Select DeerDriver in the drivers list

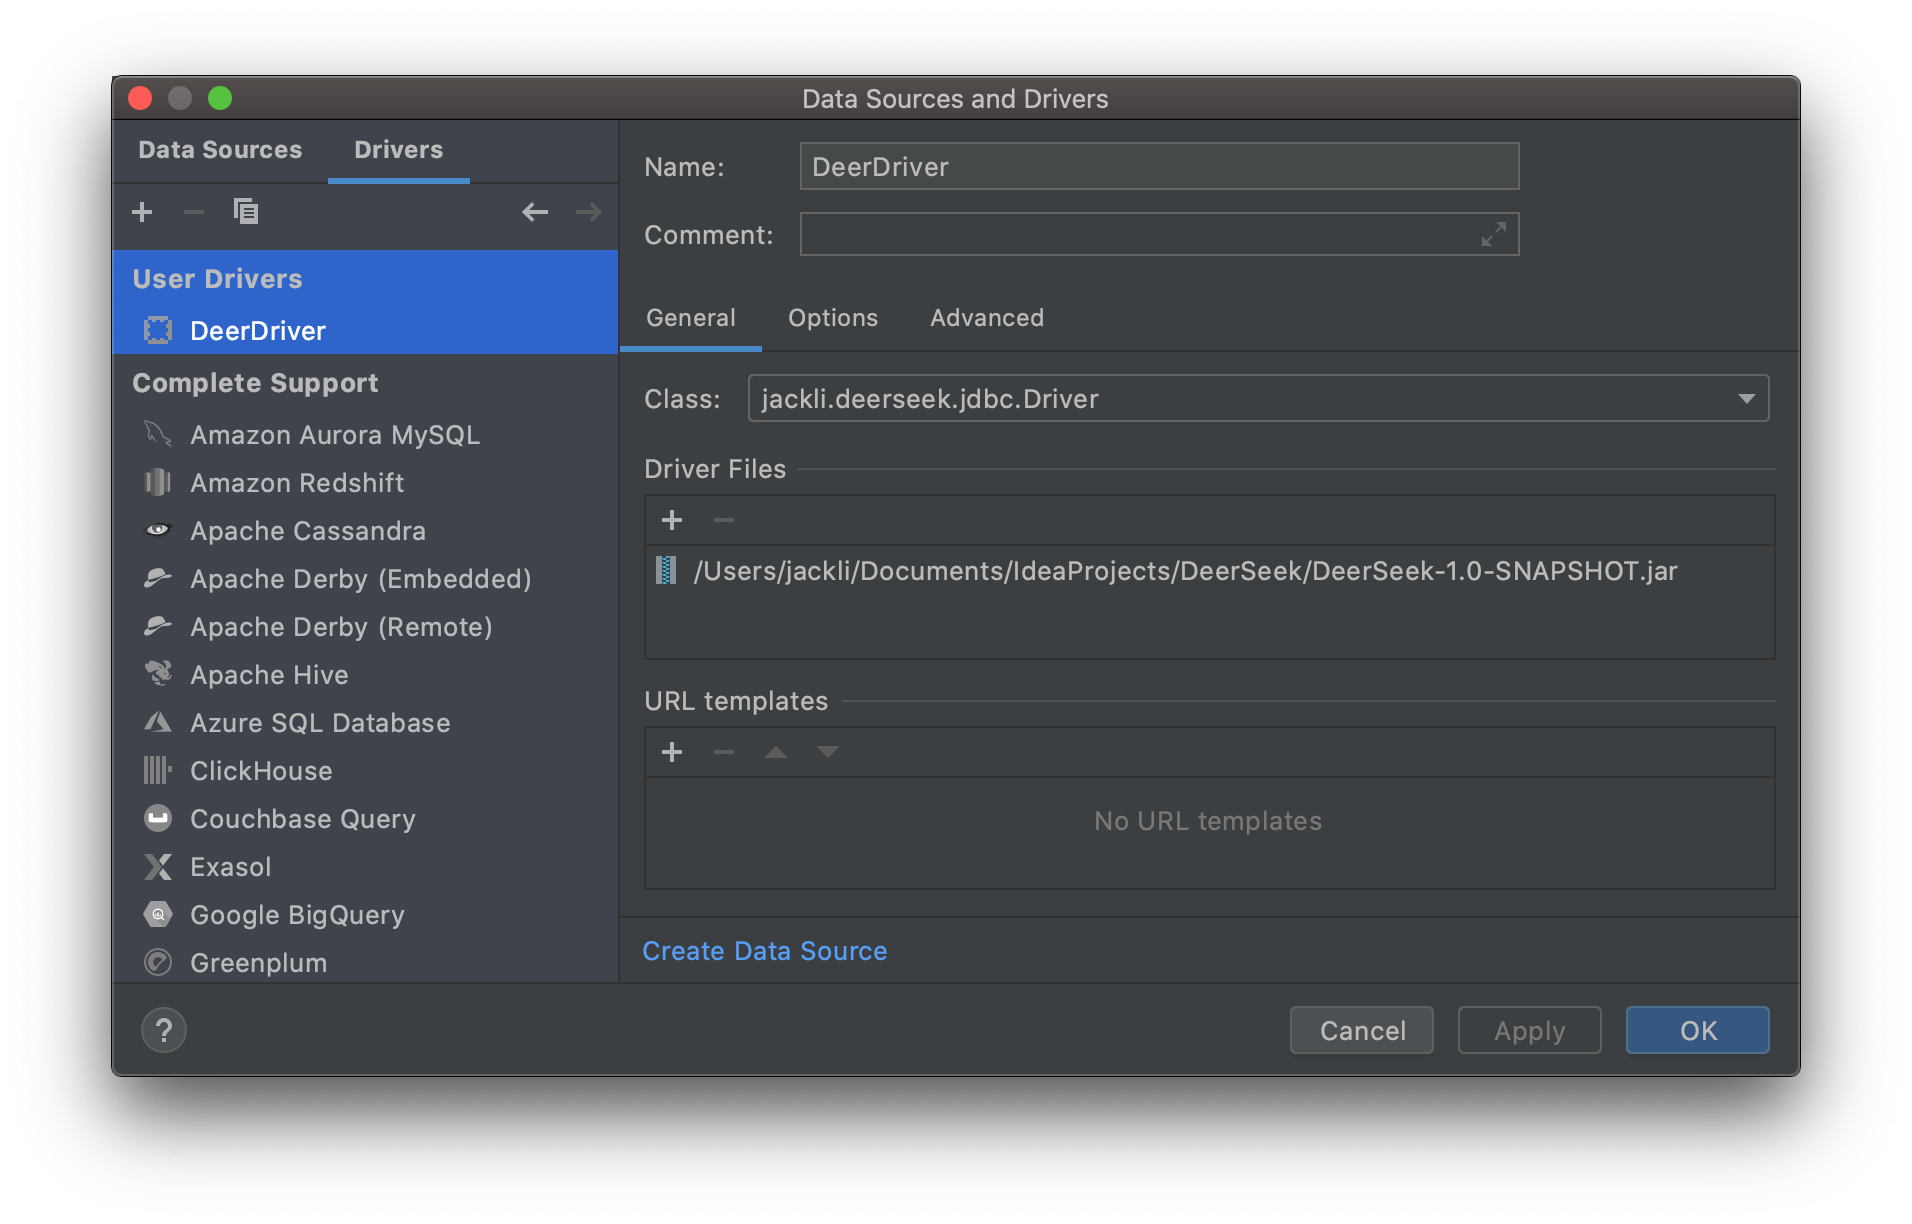(366, 331)
